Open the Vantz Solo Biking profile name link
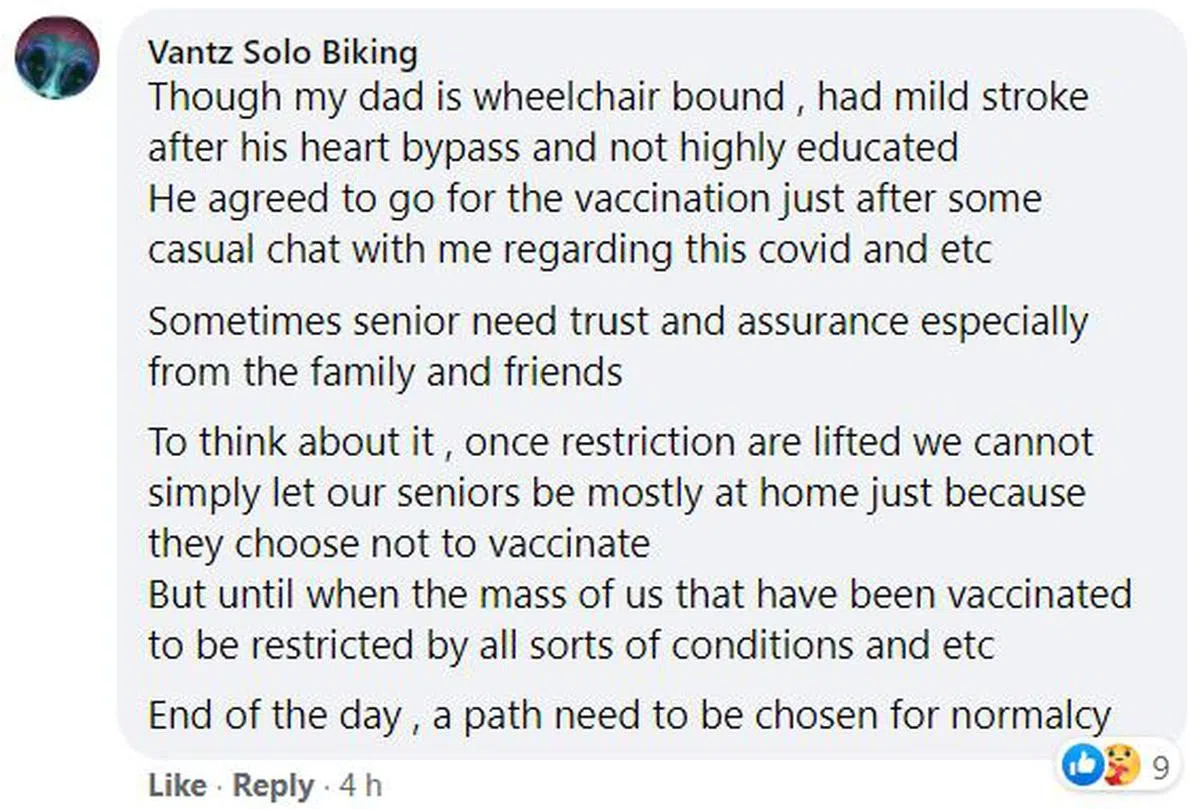The width and height of the screenshot is (1200, 809). click(x=282, y=52)
